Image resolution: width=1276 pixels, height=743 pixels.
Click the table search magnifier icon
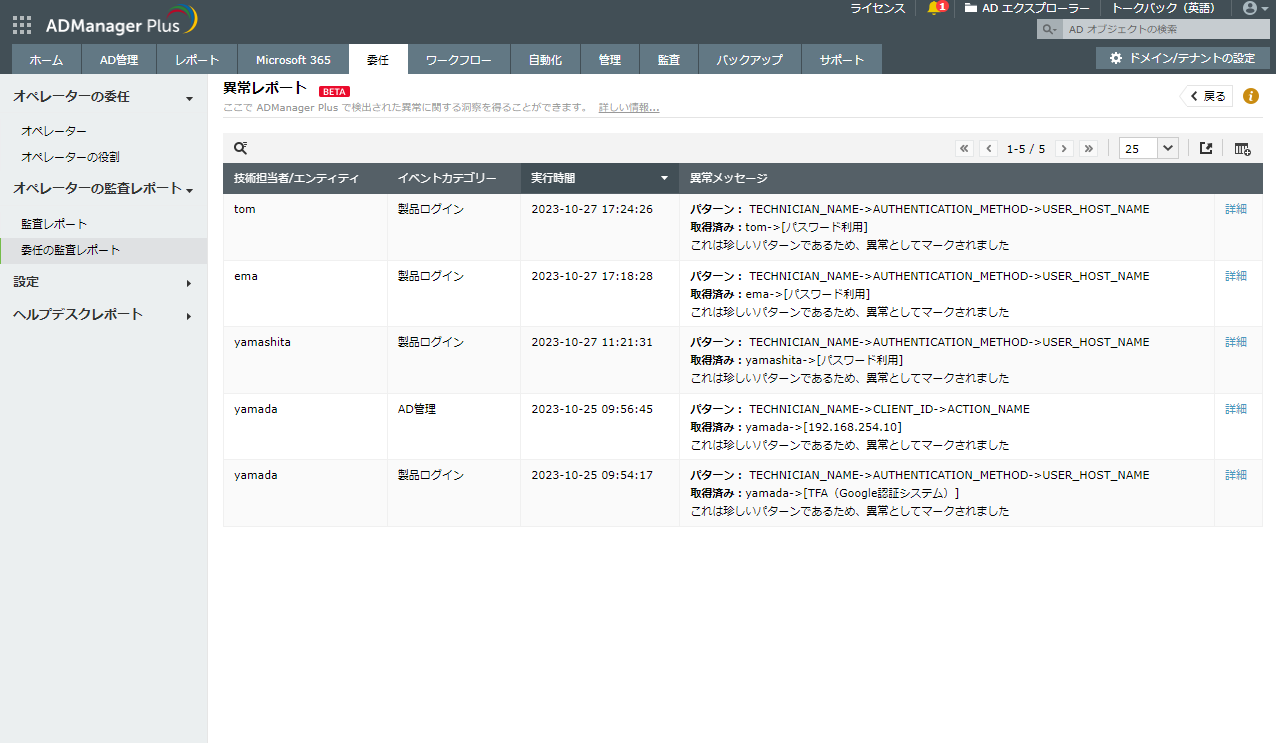point(240,148)
